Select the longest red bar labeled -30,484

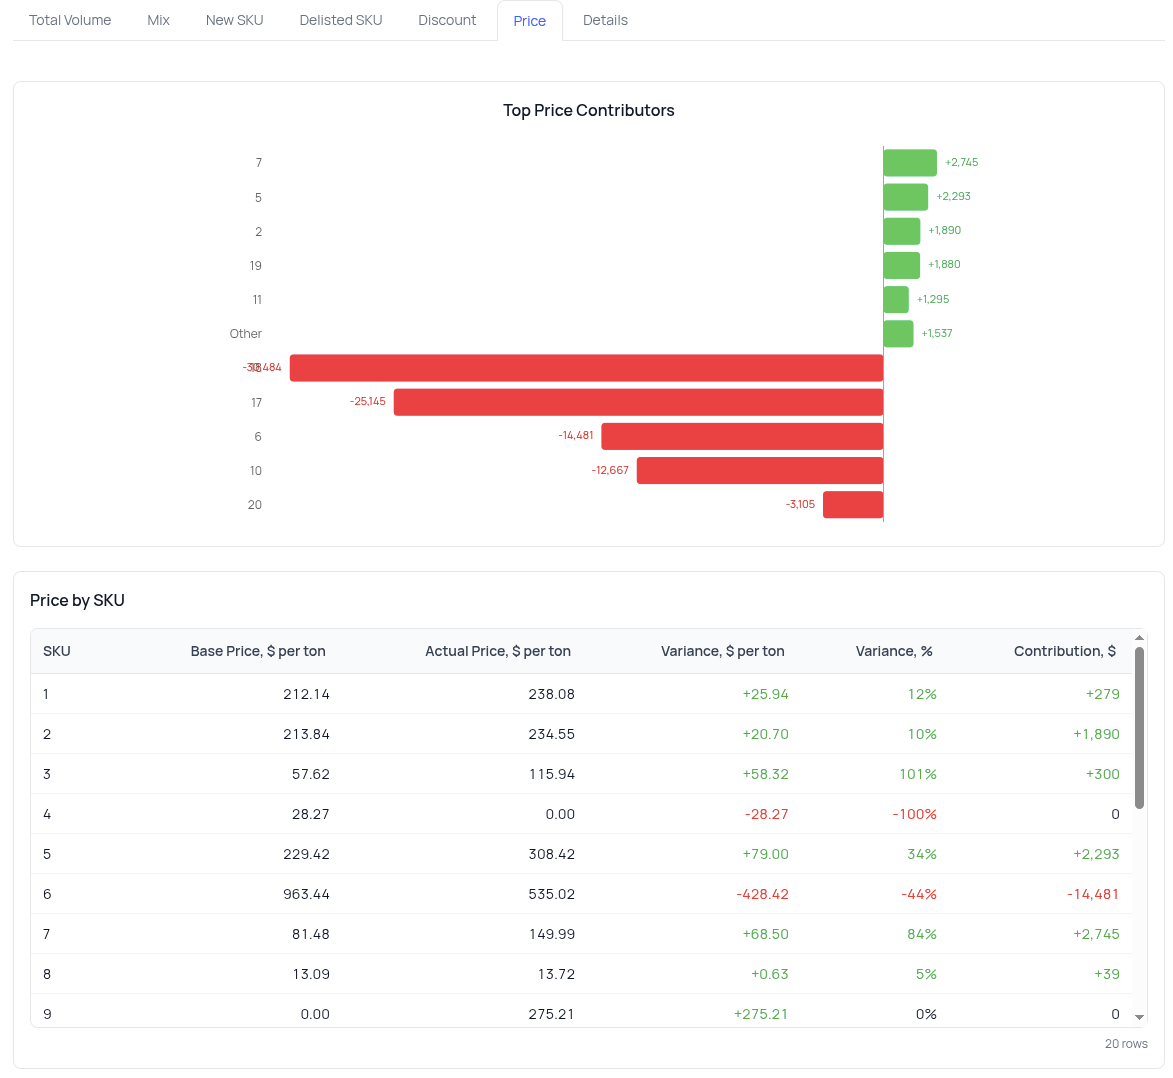586,368
